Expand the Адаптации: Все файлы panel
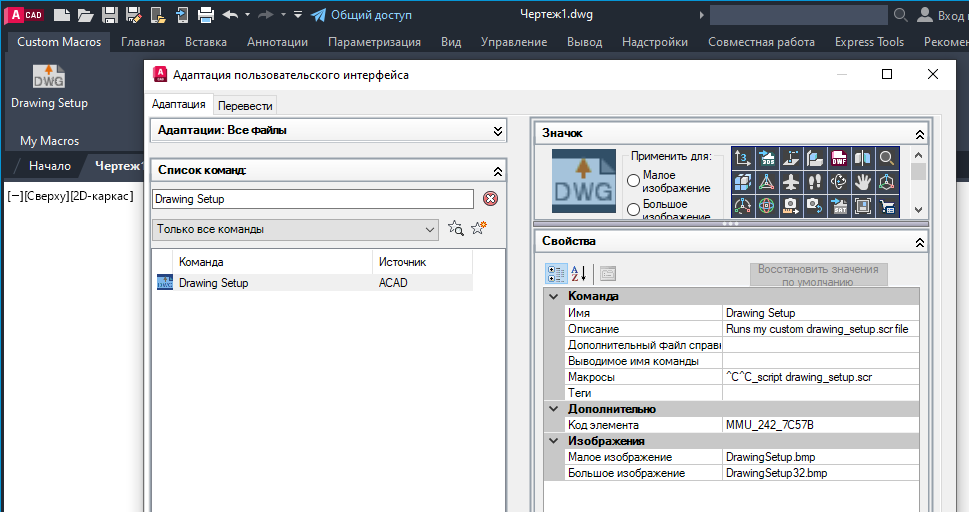 pos(497,131)
